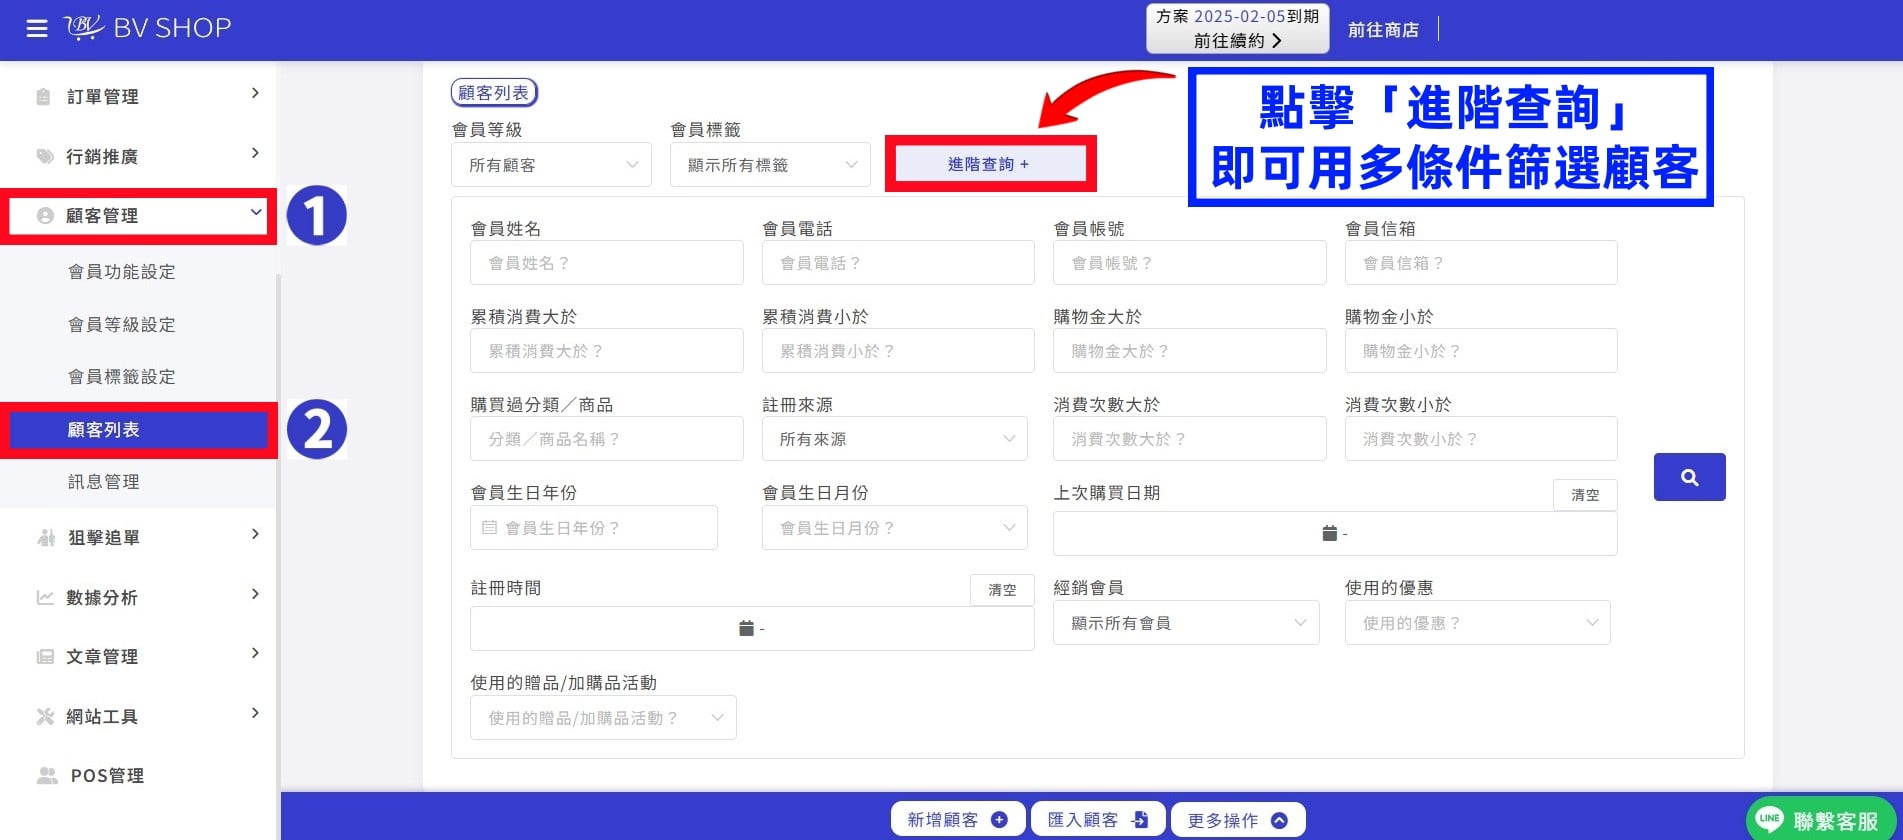1903x840 pixels.
Task: Clear the 上次購買日期 with 清空
Action: click(x=1585, y=495)
